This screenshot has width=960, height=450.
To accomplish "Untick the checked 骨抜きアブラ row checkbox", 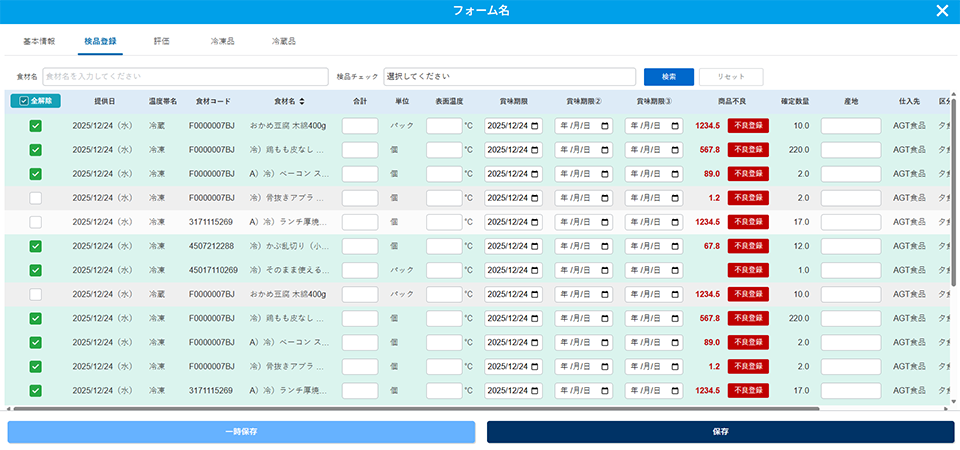I will click(36, 367).
